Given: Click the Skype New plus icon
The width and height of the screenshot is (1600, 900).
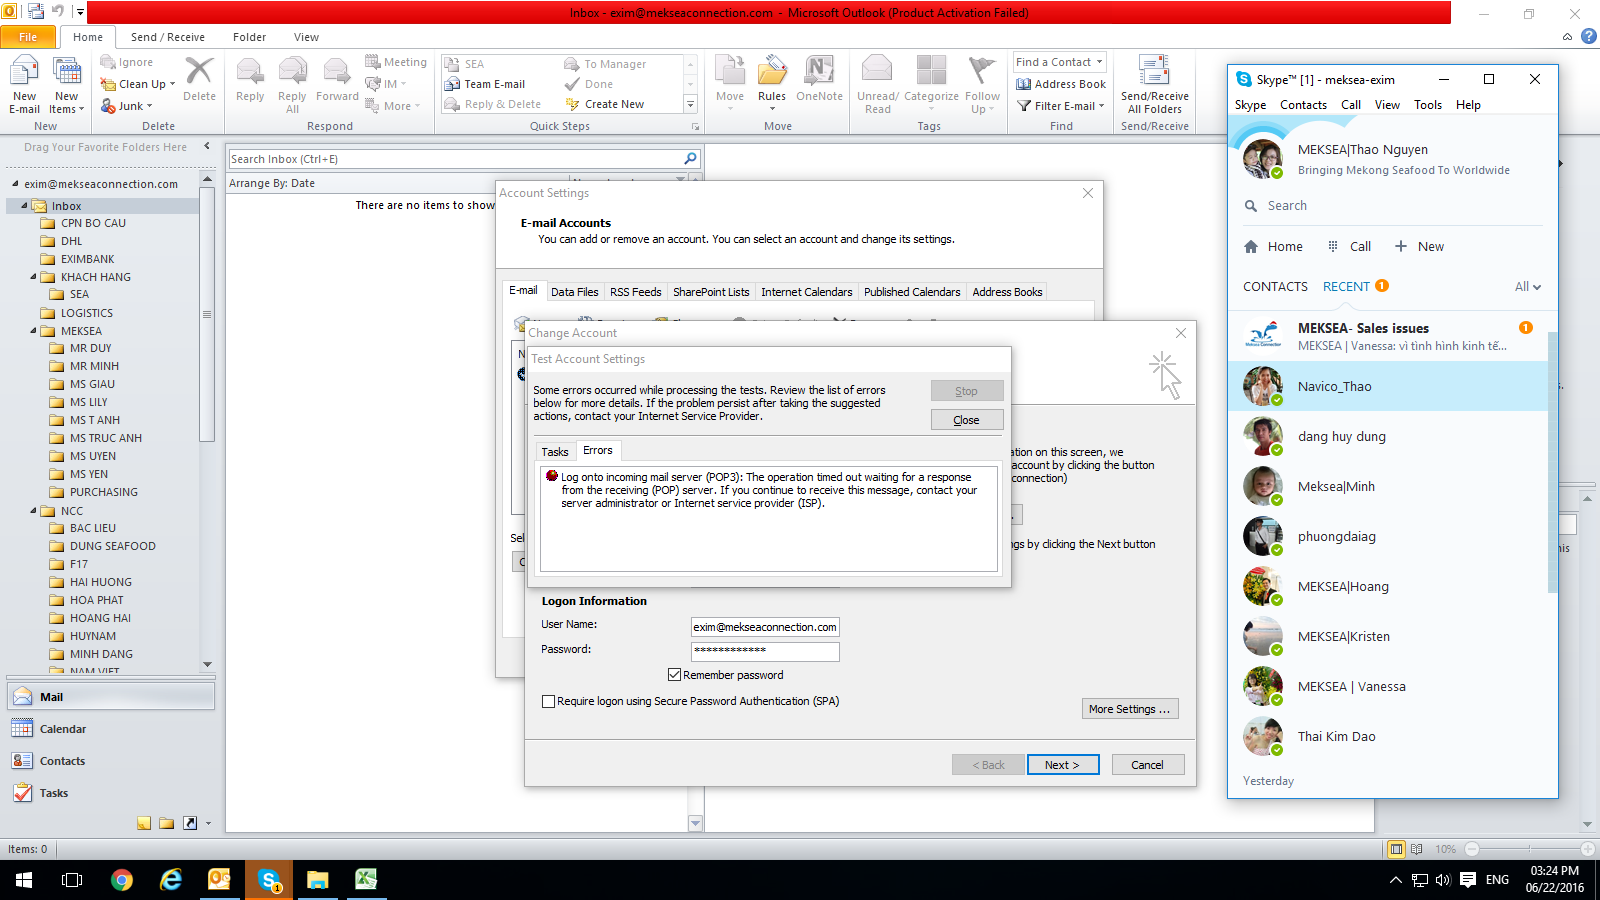Looking at the screenshot, I should point(1401,246).
